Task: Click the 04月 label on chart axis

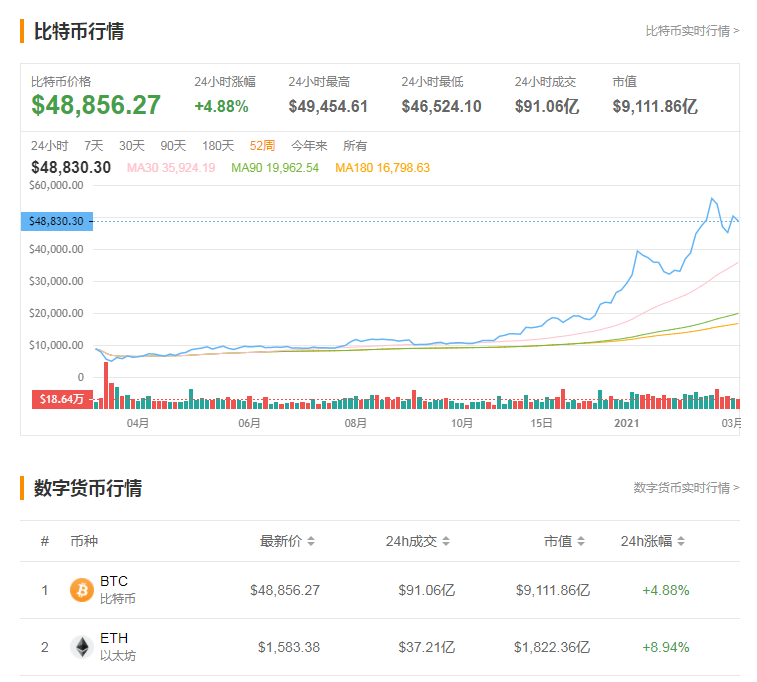Action: [138, 423]
